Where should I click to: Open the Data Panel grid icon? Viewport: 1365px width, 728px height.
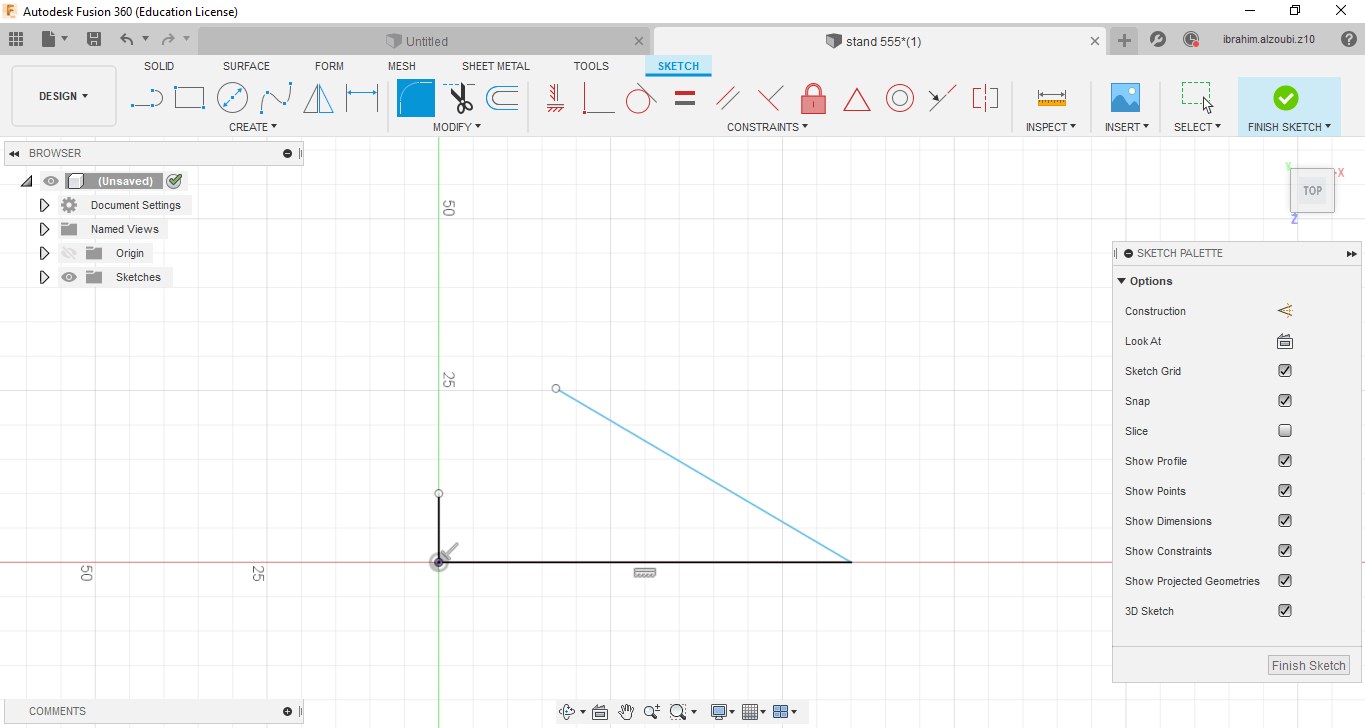[15, 39]
